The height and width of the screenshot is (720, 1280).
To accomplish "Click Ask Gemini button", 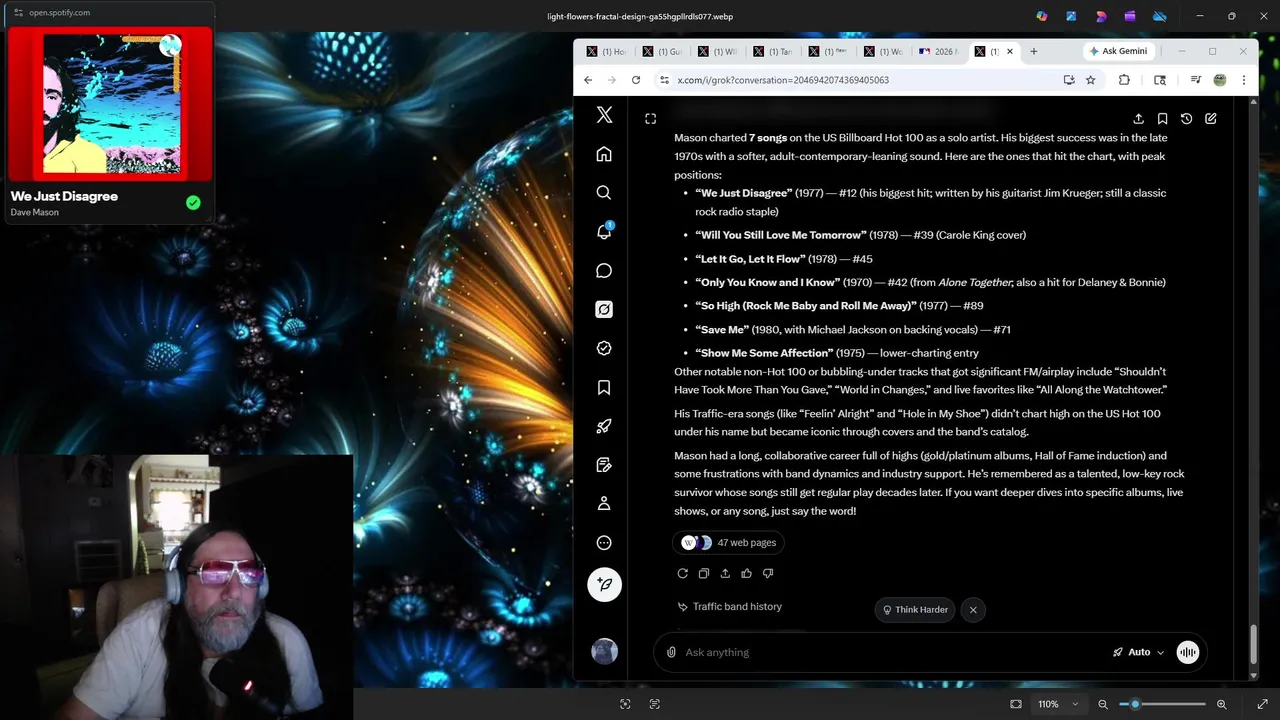I will 1118,51.
